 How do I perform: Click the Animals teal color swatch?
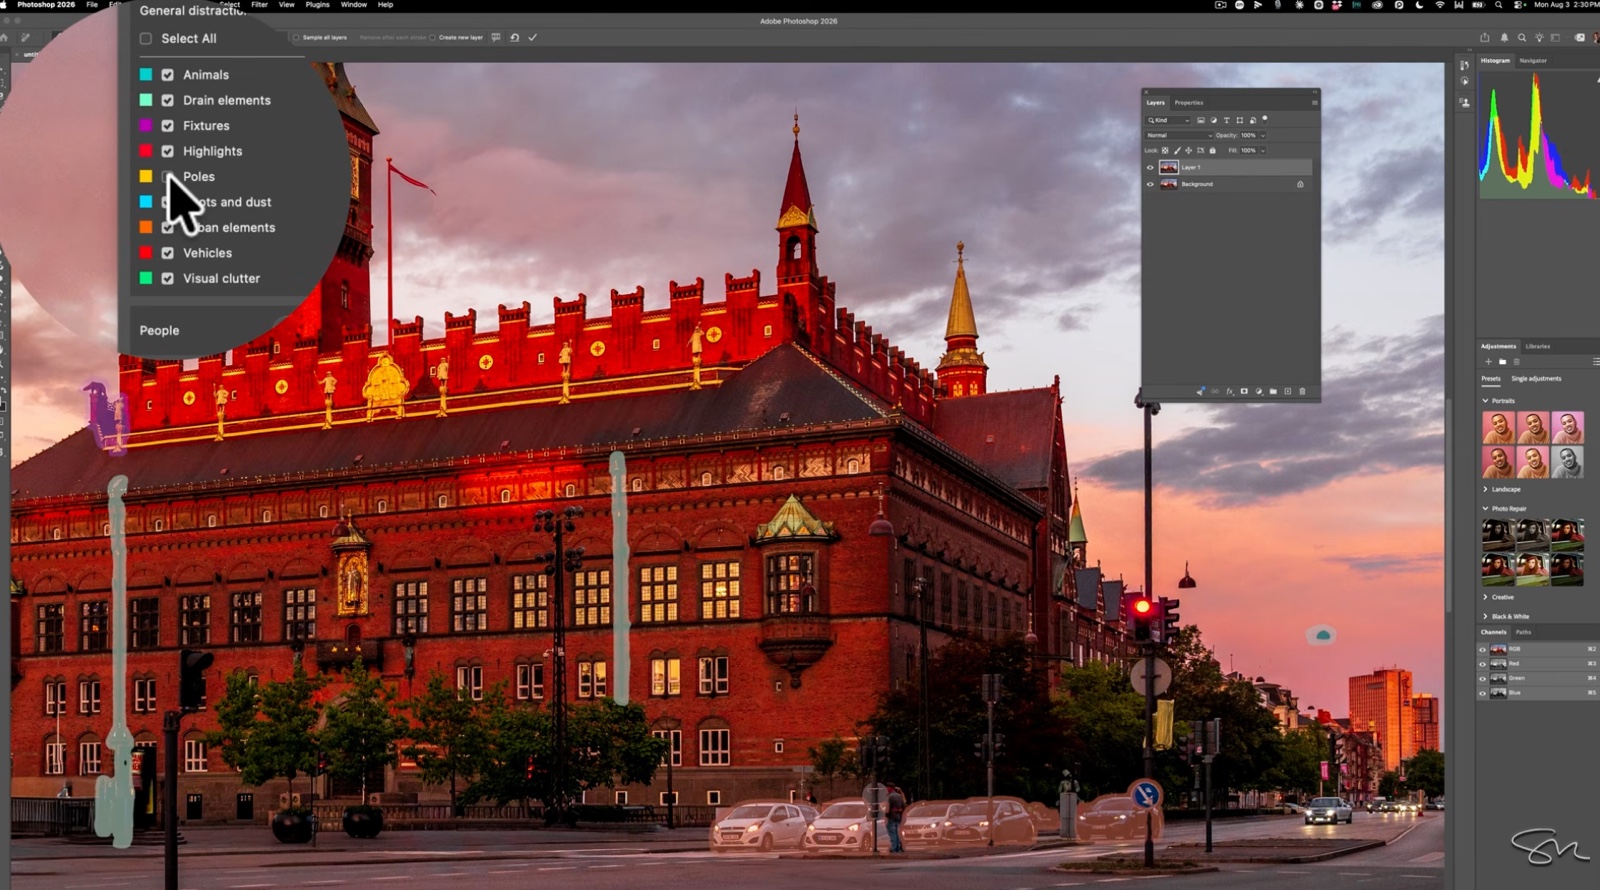(x=146, y=75)
